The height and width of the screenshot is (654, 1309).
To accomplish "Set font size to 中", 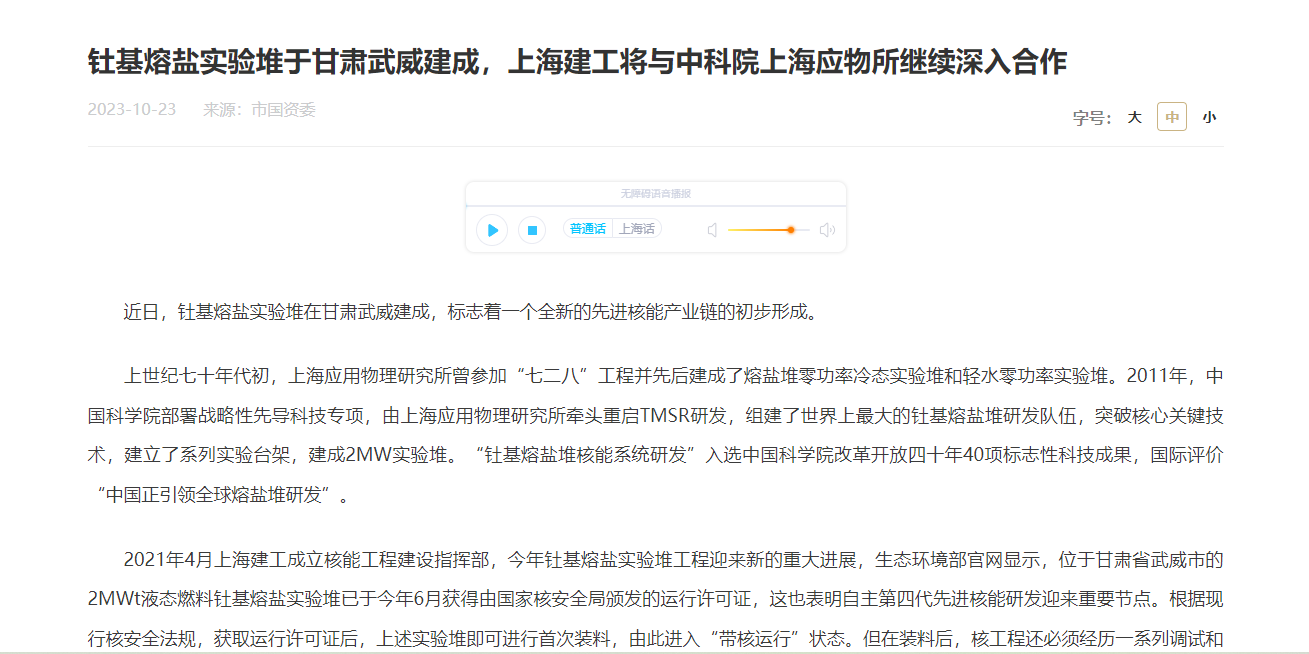I will (1172, 117).
